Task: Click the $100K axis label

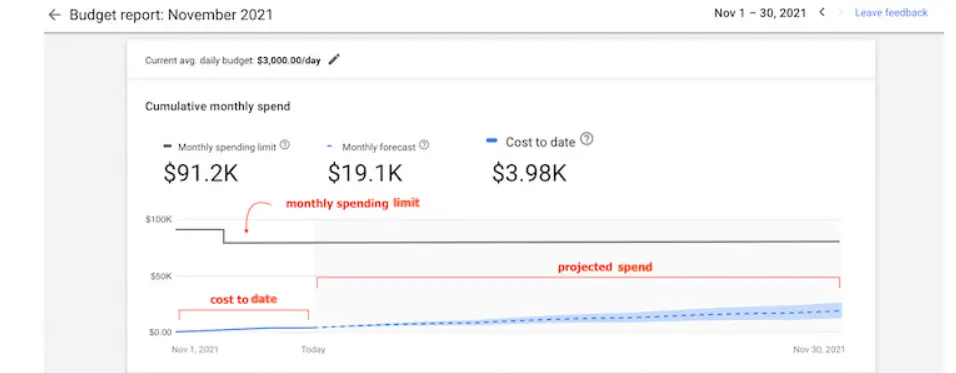Action: point(159,219)
